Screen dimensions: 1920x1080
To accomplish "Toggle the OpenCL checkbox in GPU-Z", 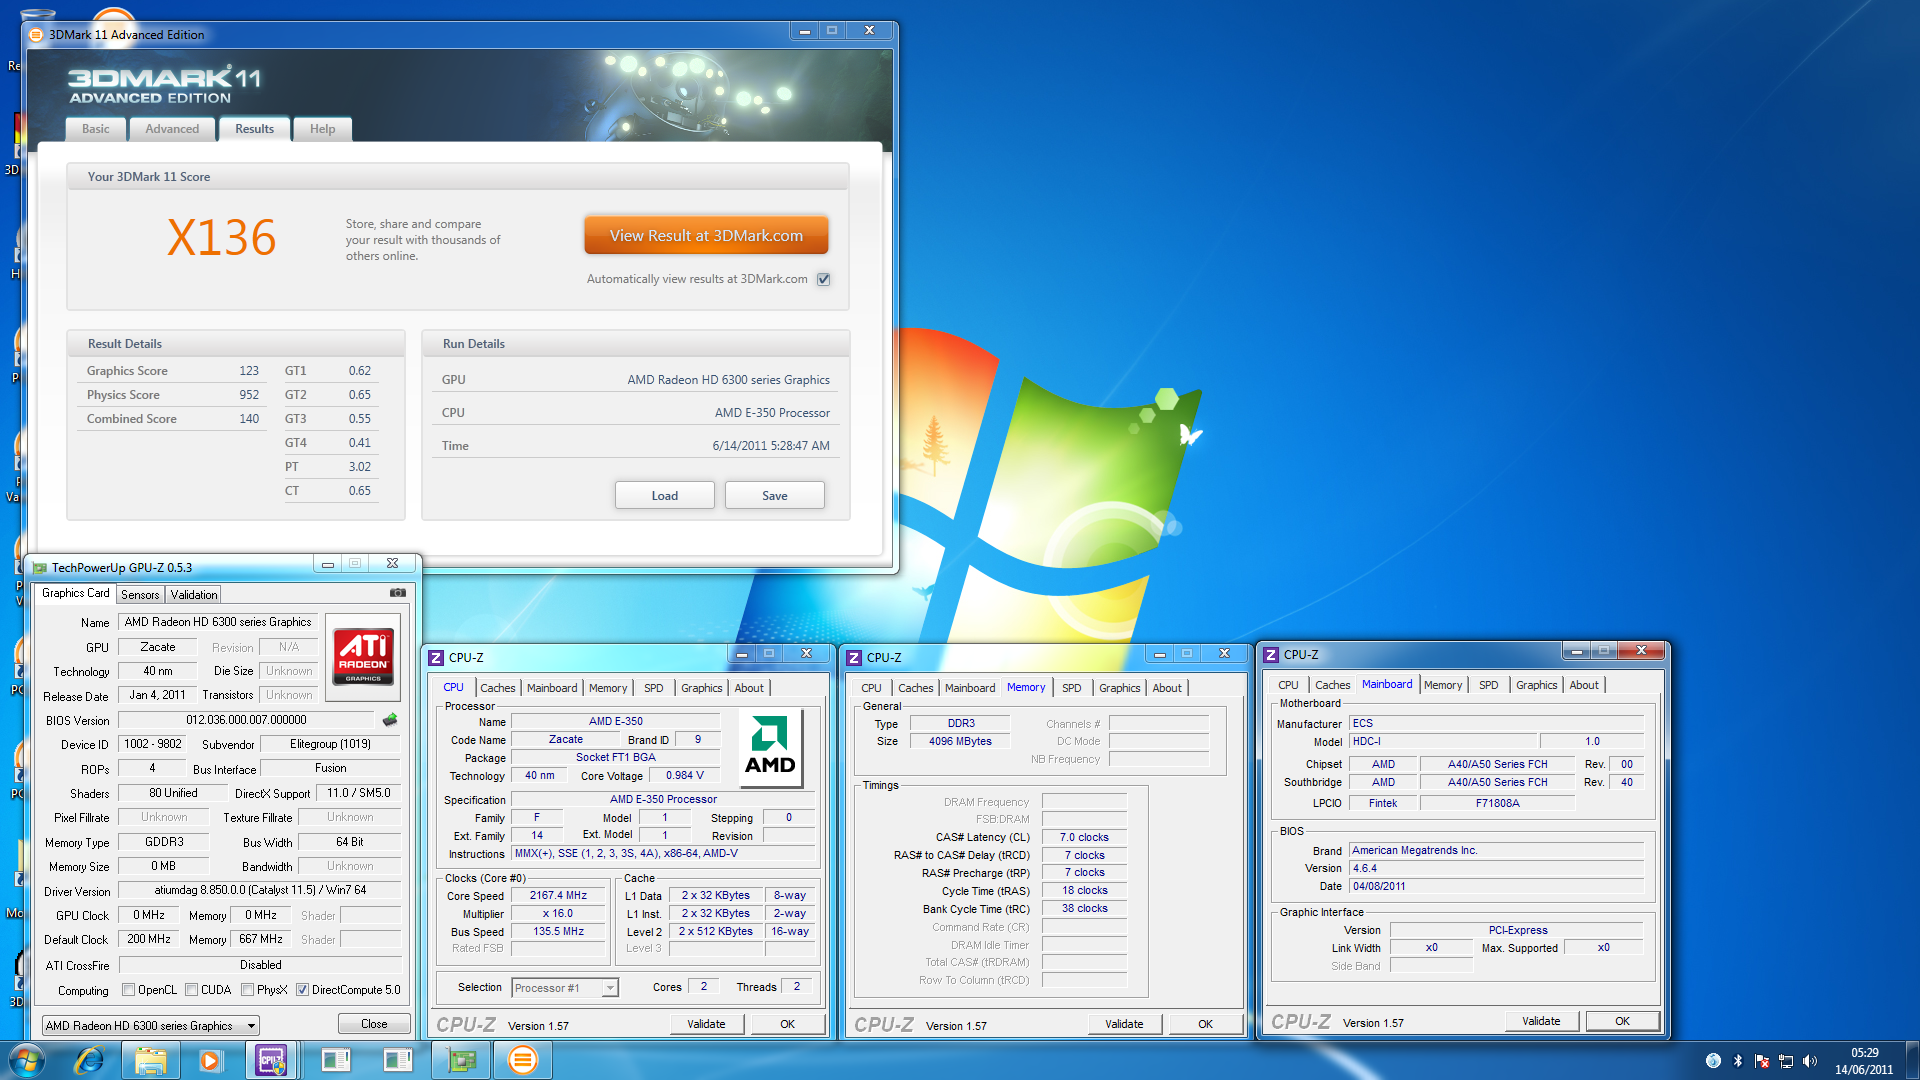I will (128, 991).
